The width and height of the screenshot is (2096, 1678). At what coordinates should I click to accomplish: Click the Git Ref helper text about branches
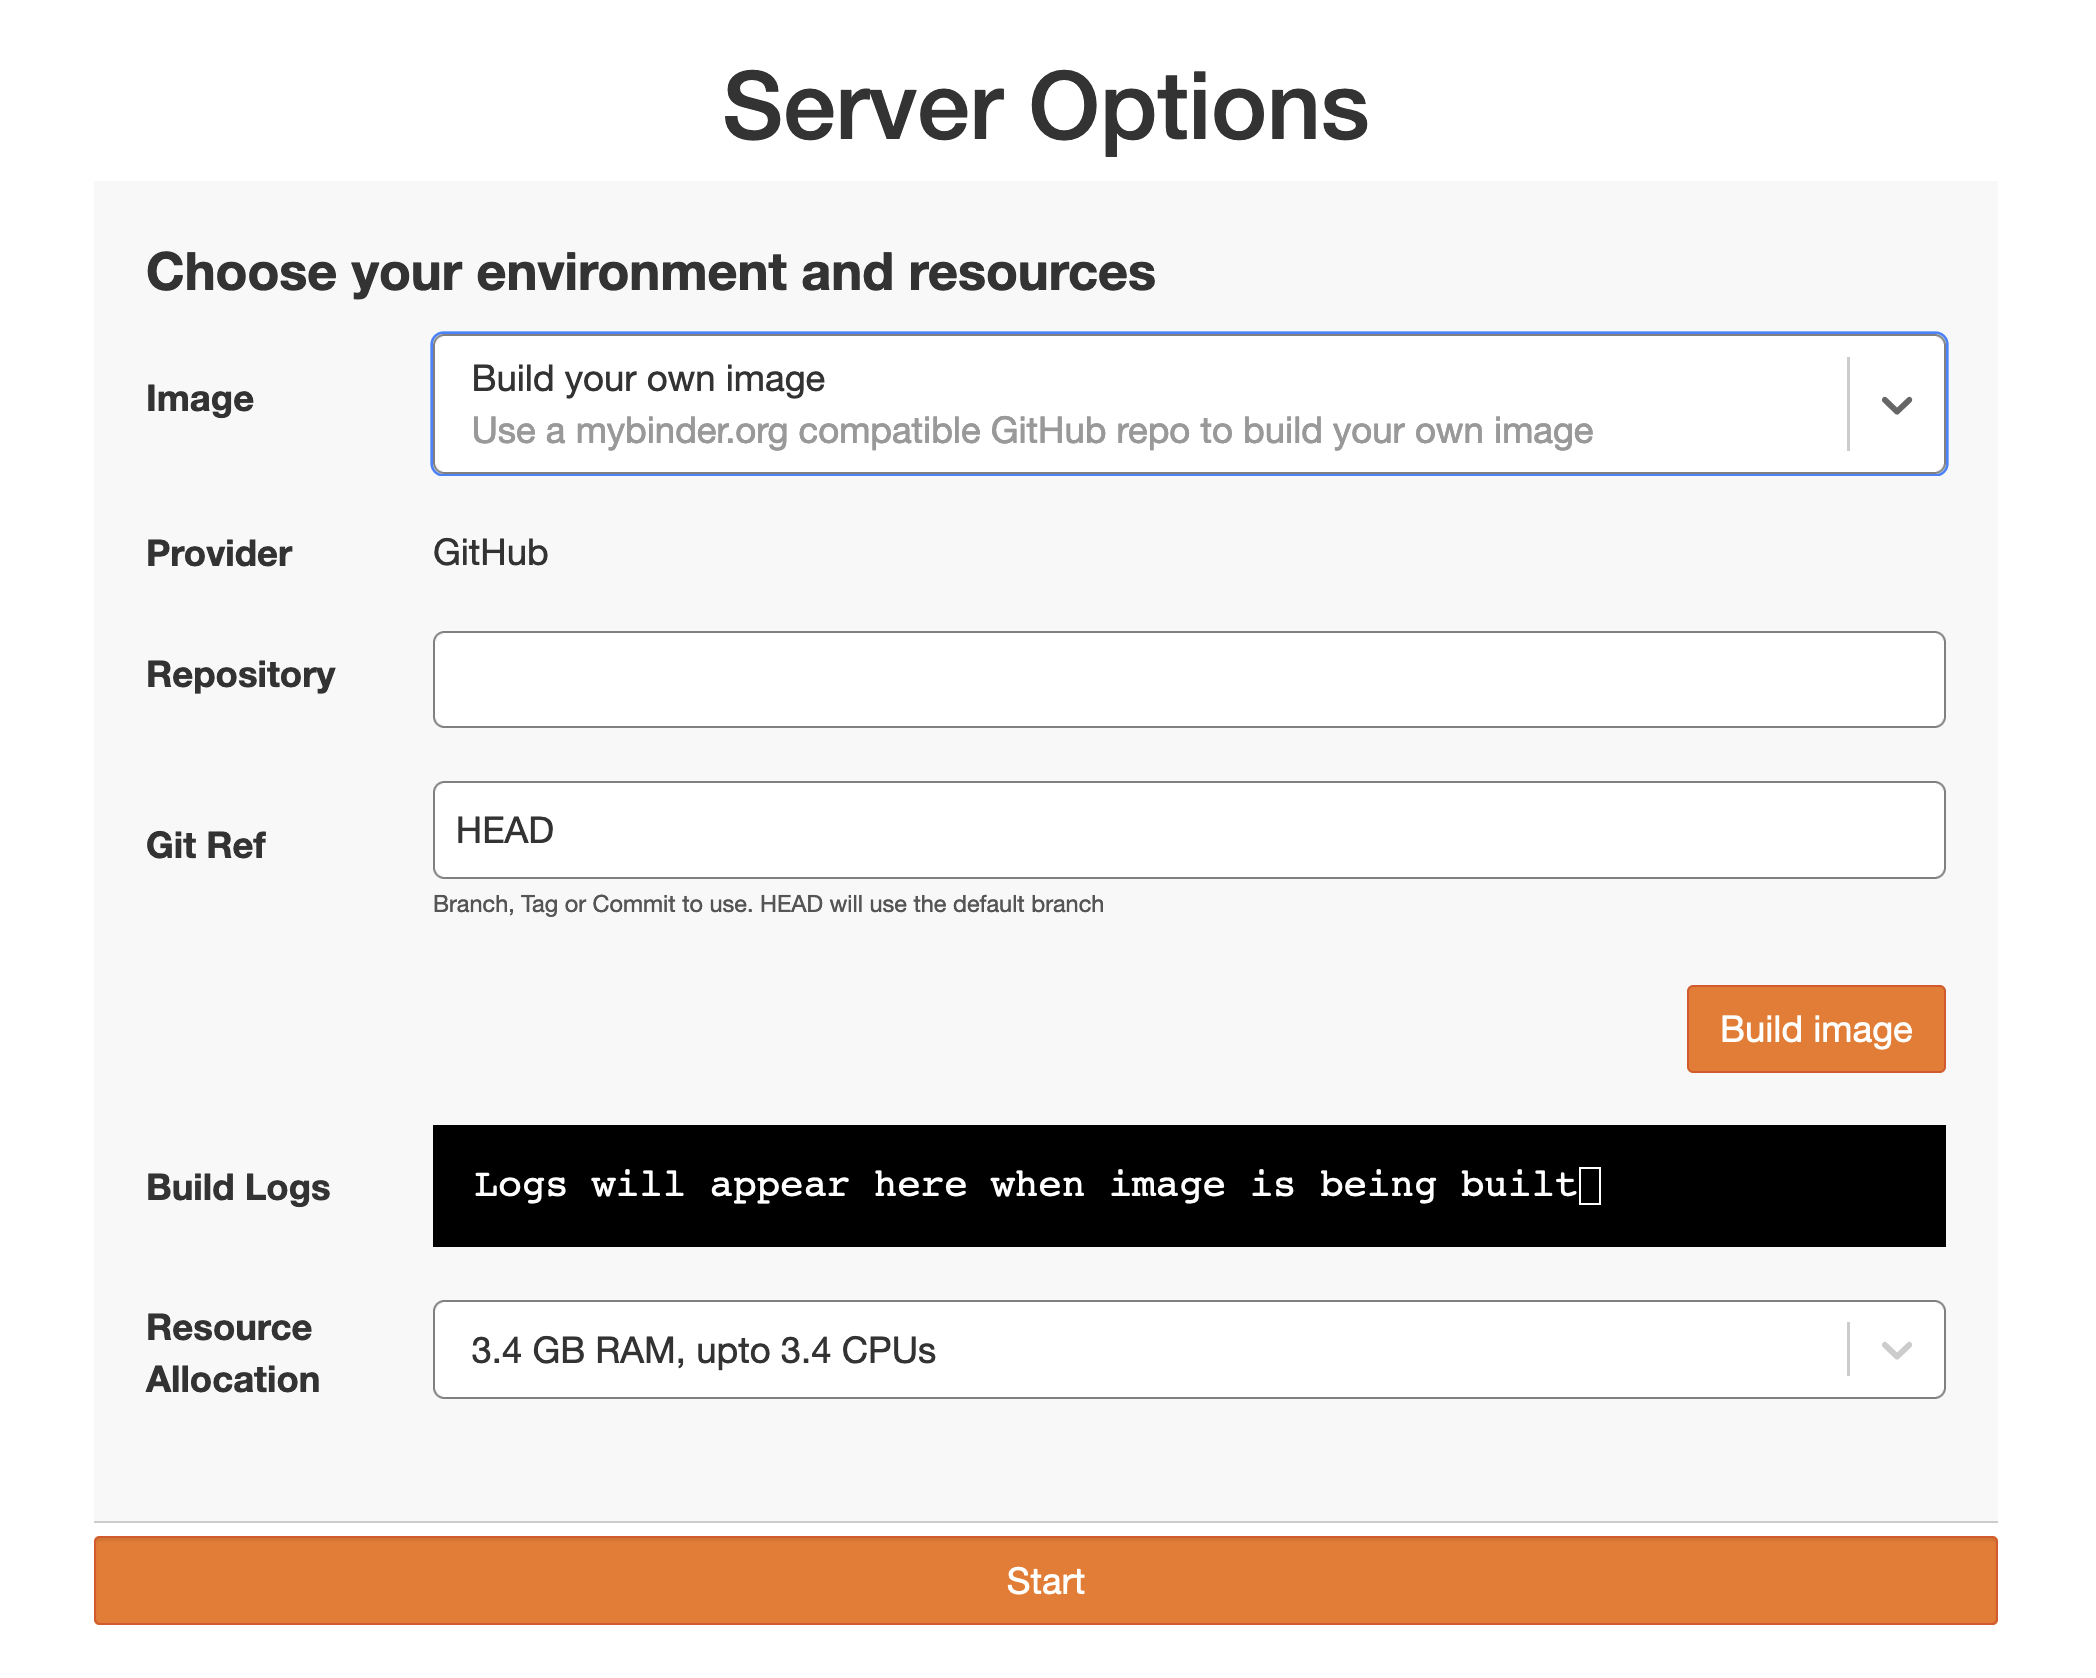click(768, 903)
